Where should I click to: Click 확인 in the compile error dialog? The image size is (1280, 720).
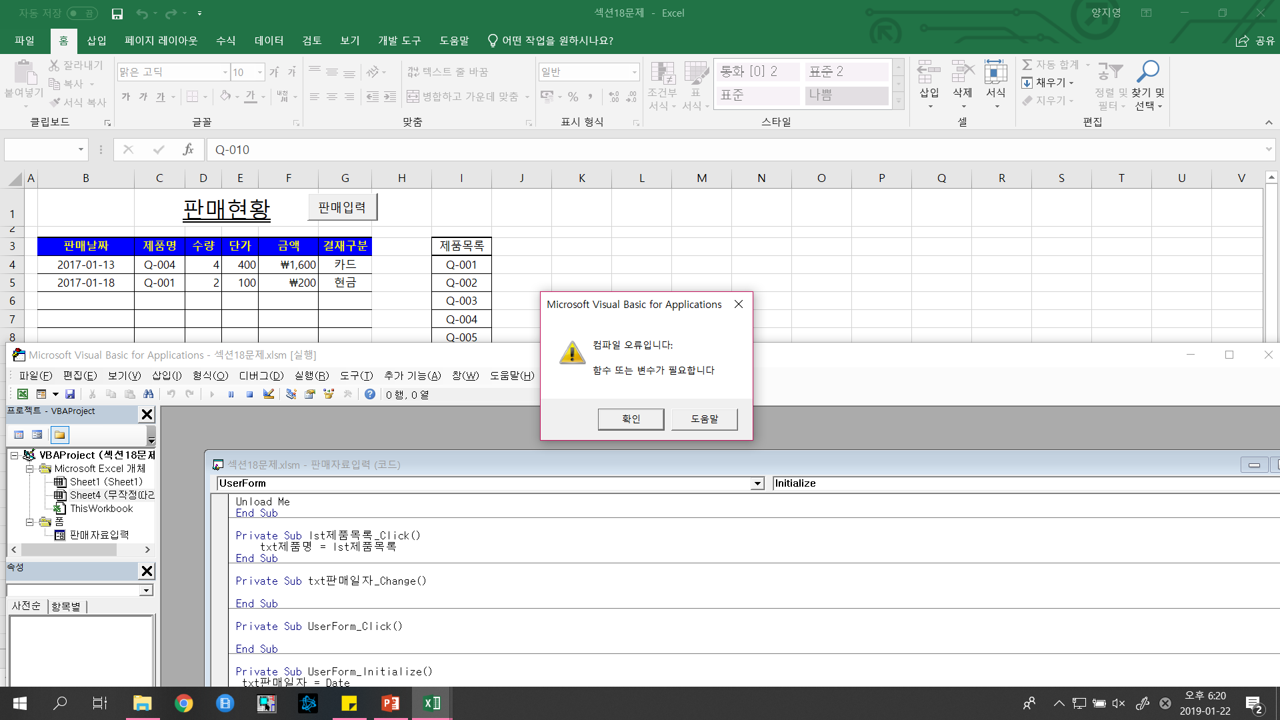tap(631, 419)
